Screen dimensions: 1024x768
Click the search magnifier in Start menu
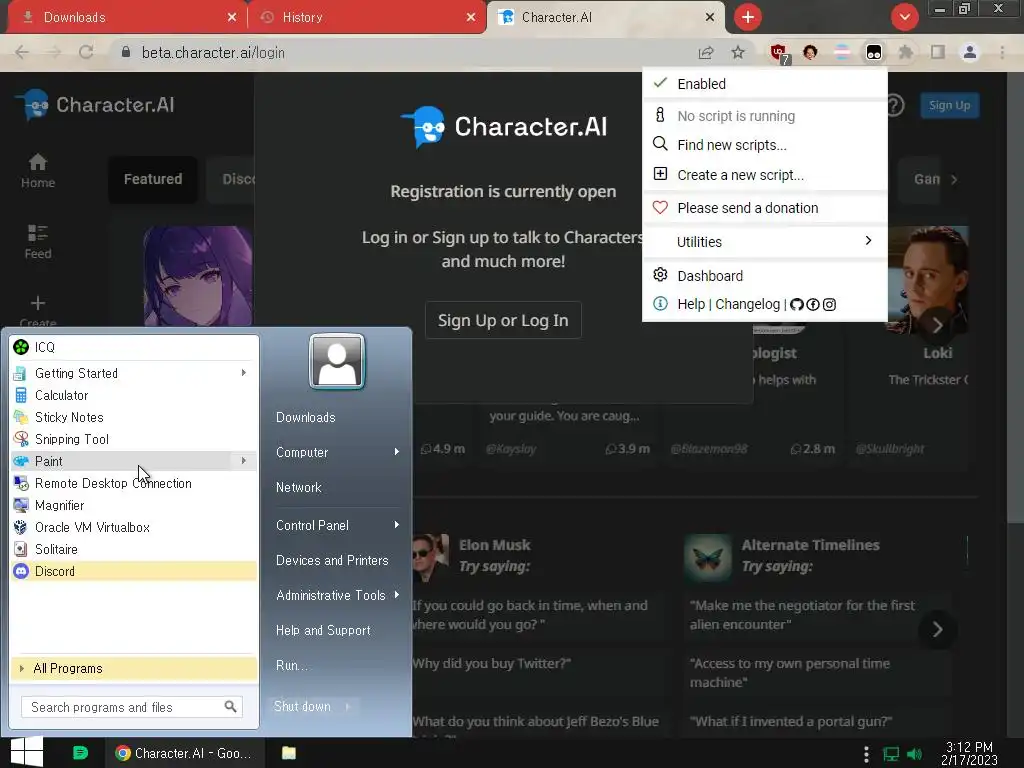coord(231,707)
